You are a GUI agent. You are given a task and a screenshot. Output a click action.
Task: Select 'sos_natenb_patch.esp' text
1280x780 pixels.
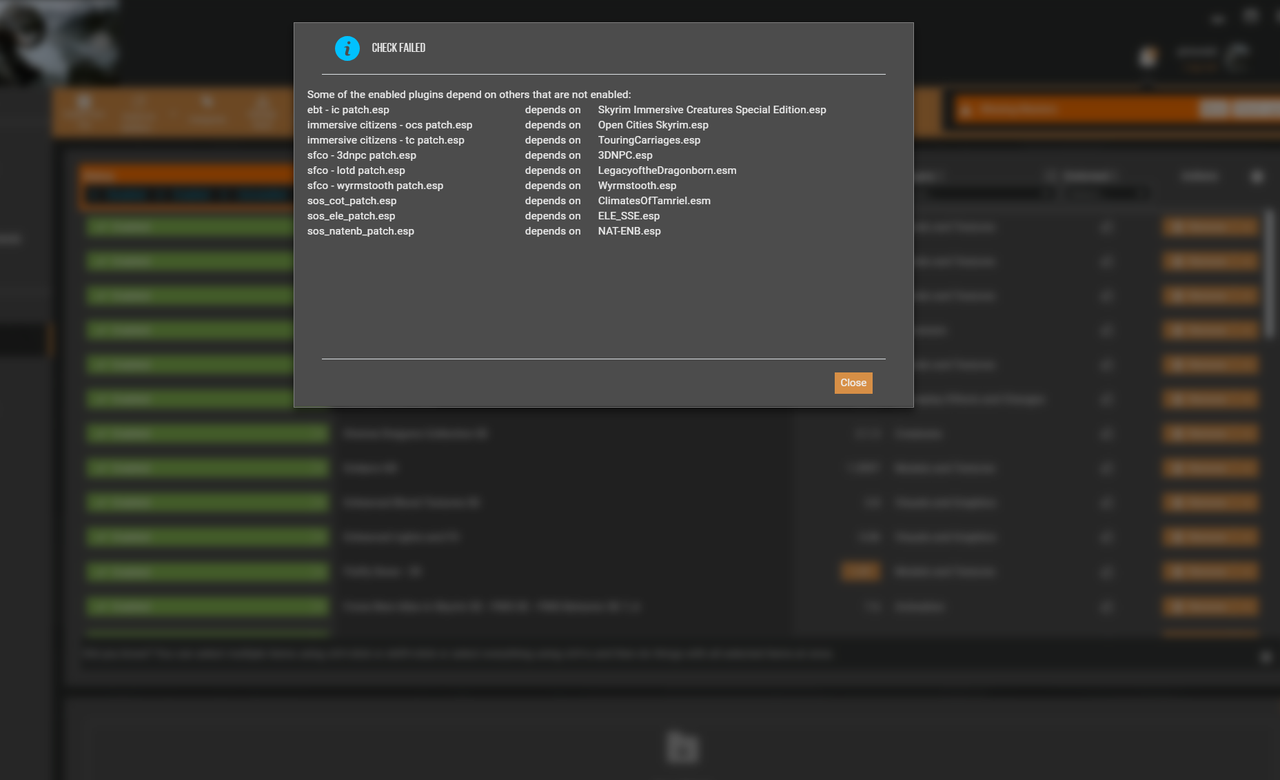coord(361,230)
